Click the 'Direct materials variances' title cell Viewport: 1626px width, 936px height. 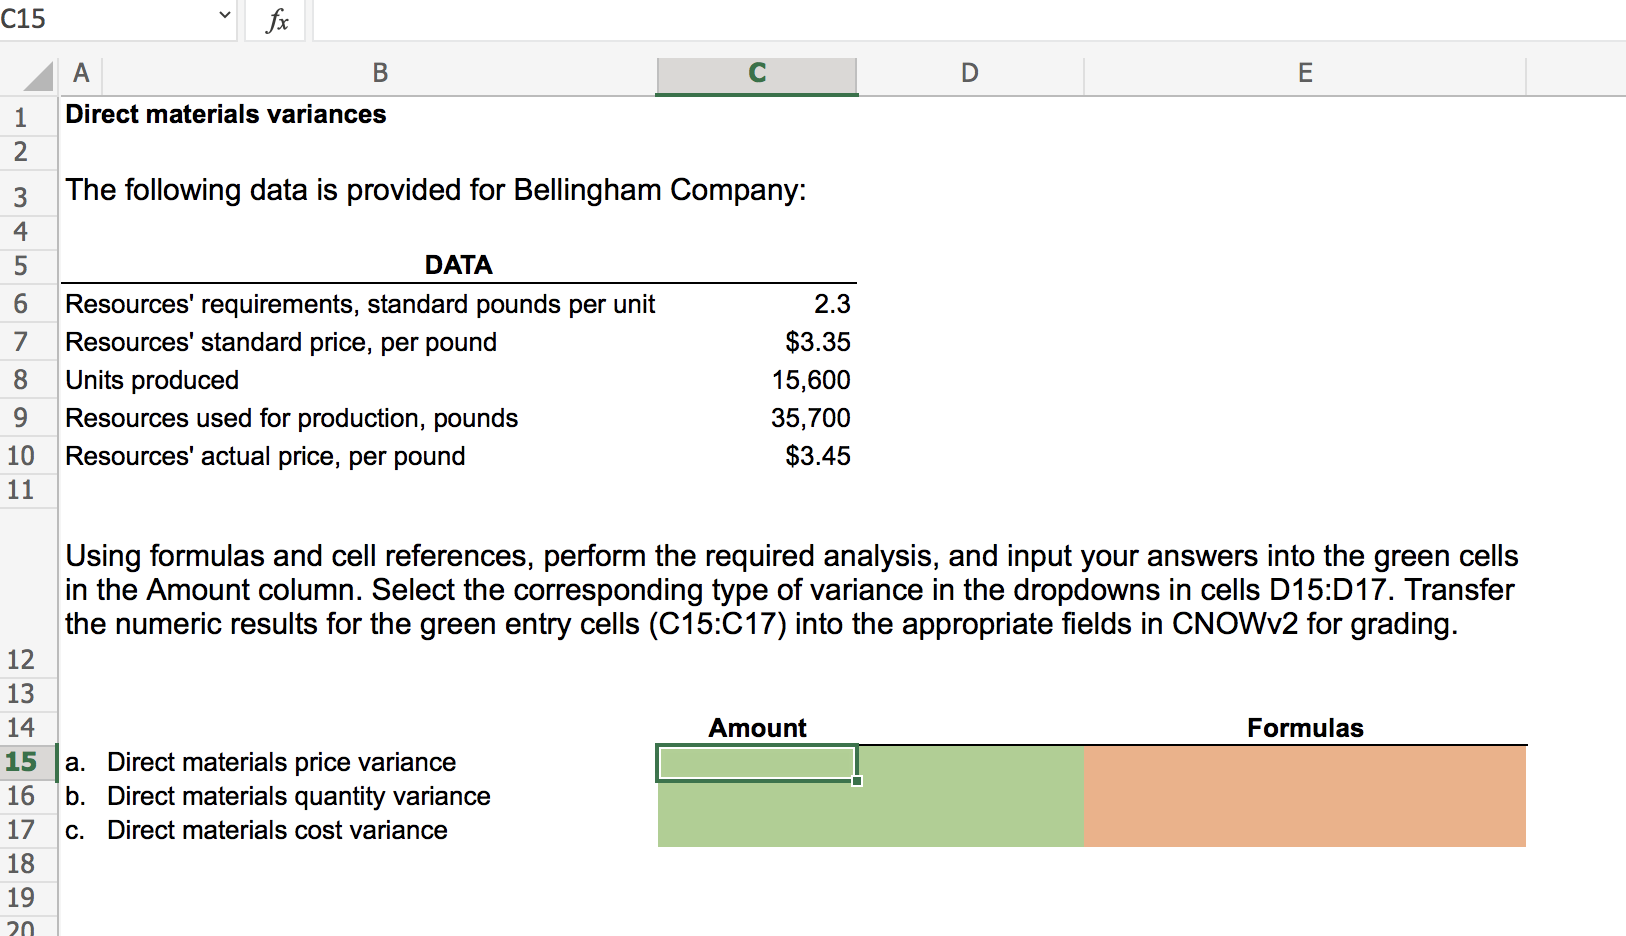(x=226, y=114)
